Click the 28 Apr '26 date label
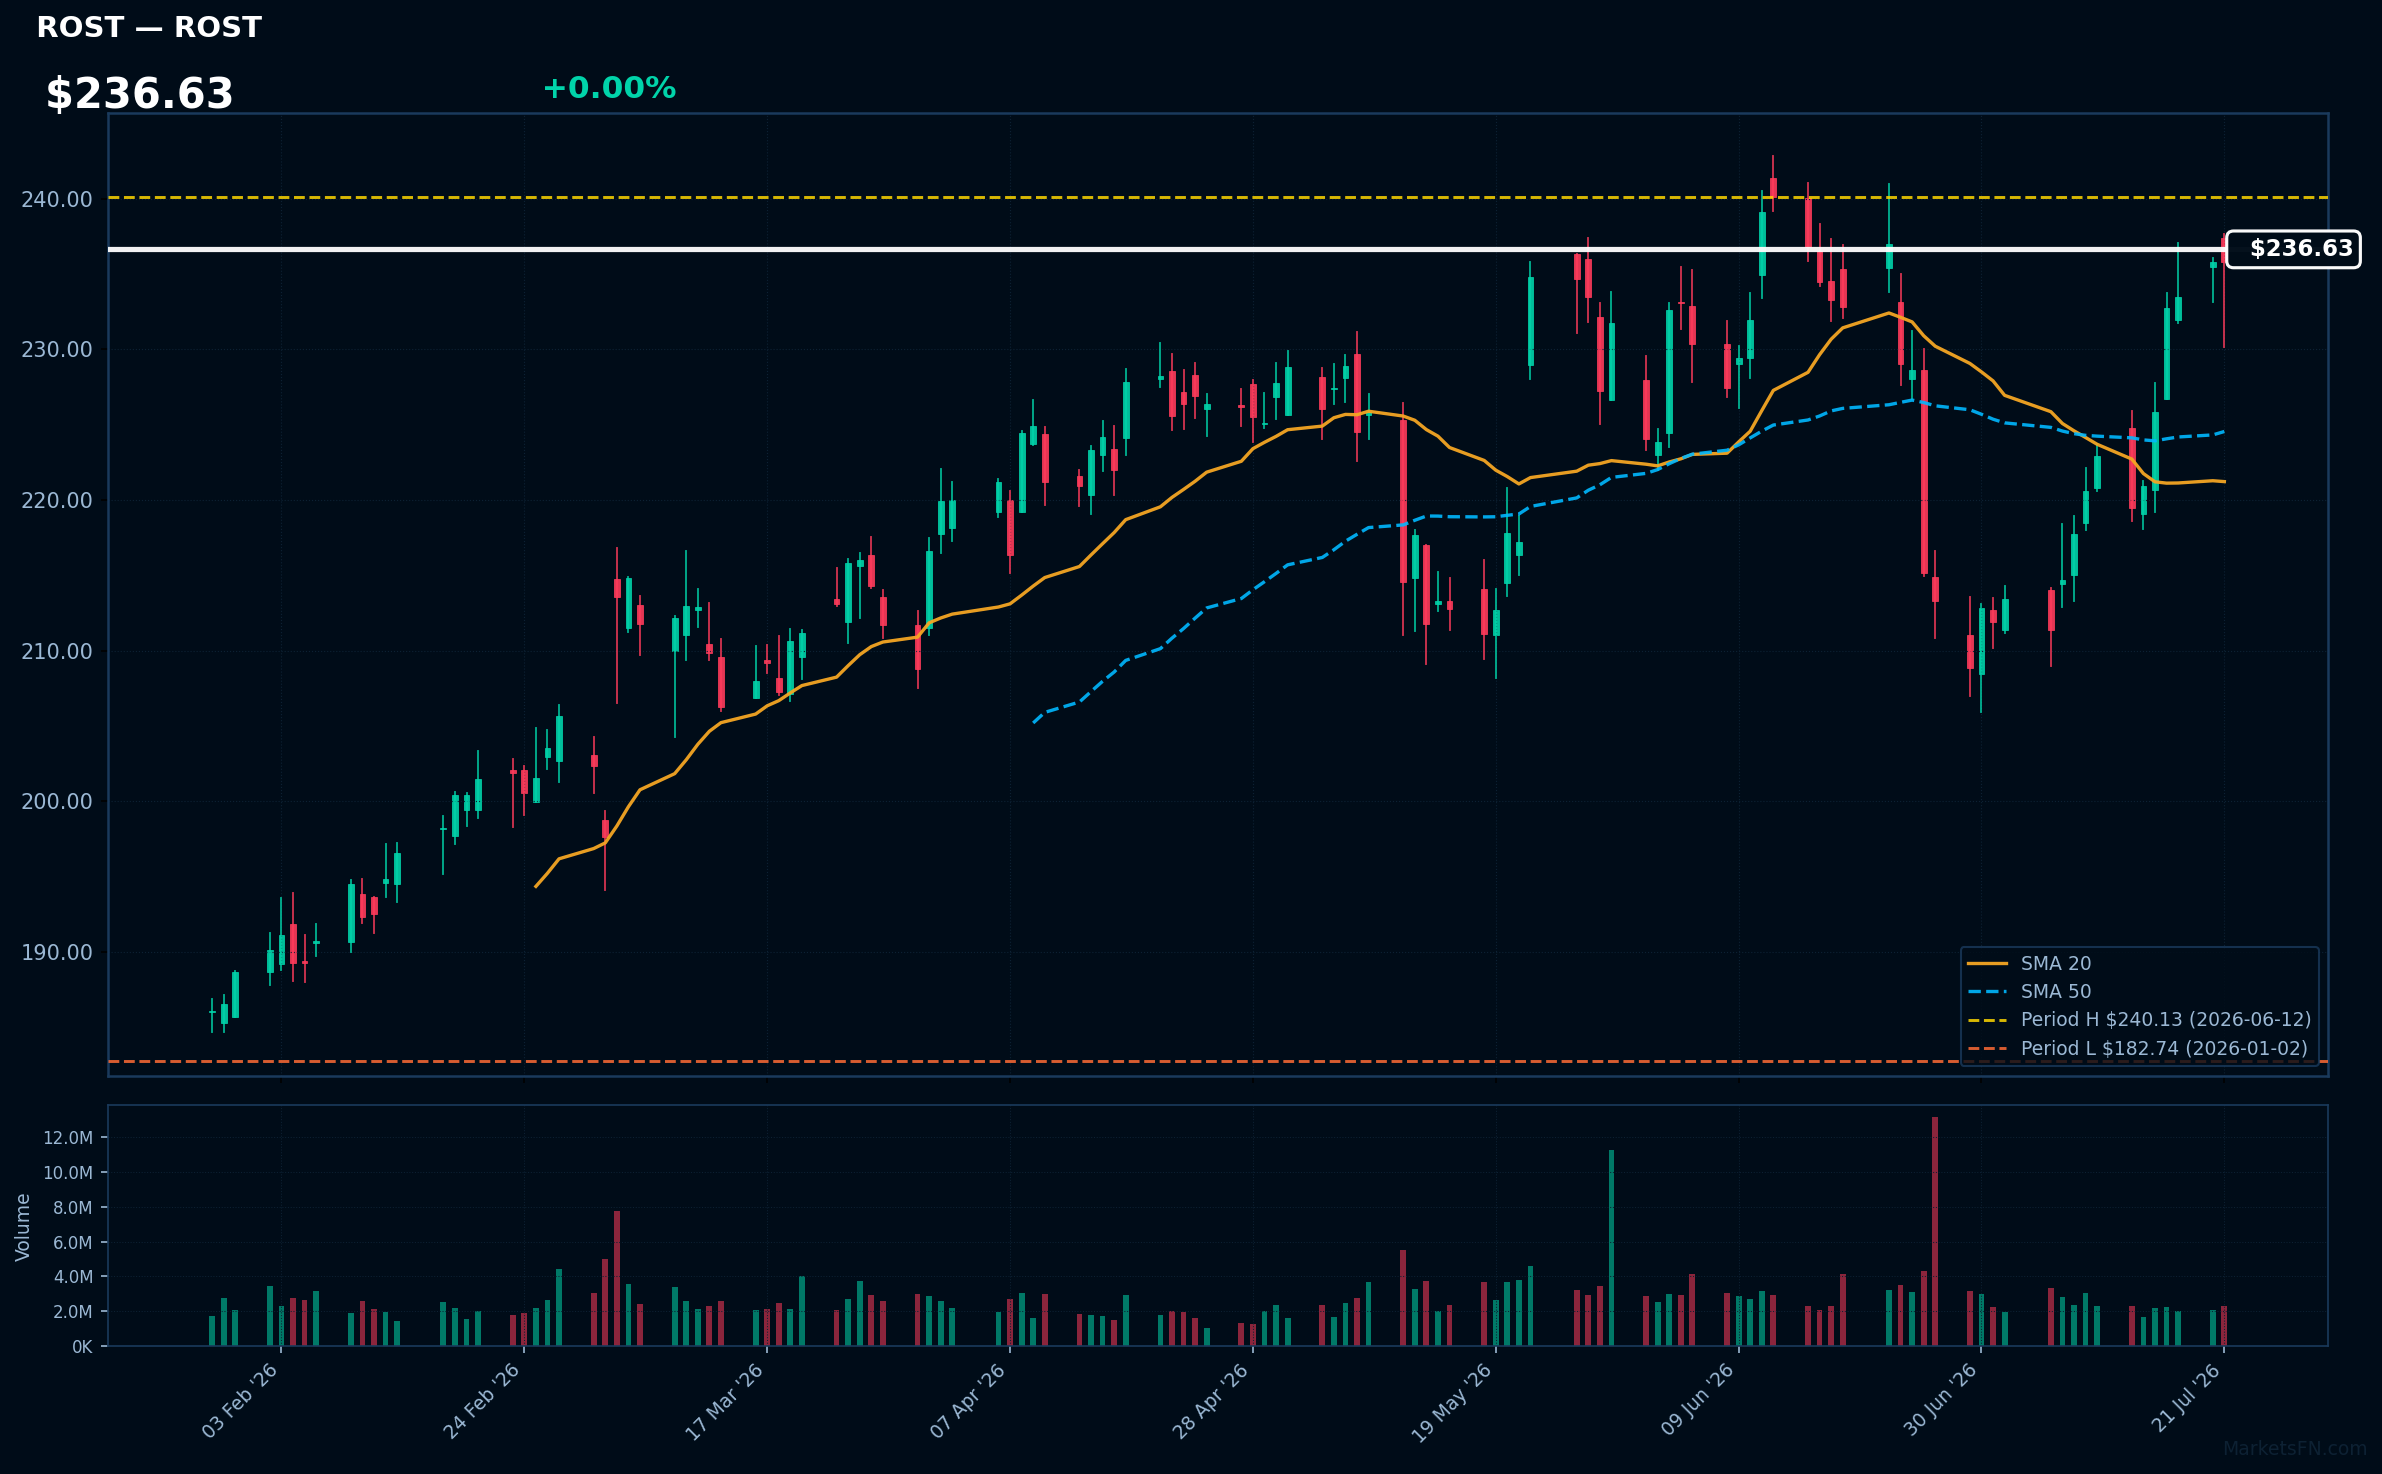Image resolution: width=2382 pixels, height=1474 pixels. pos(1211,1400)
